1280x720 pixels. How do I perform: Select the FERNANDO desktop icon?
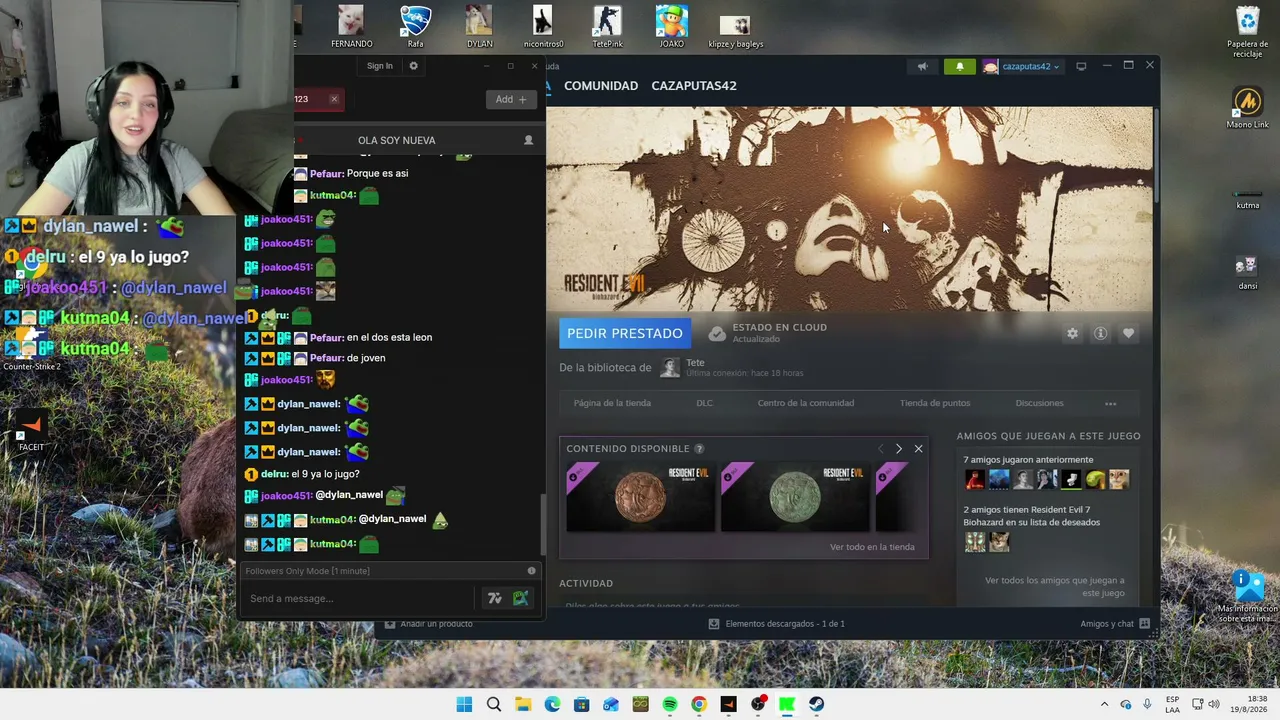click(x=351, y=27)
